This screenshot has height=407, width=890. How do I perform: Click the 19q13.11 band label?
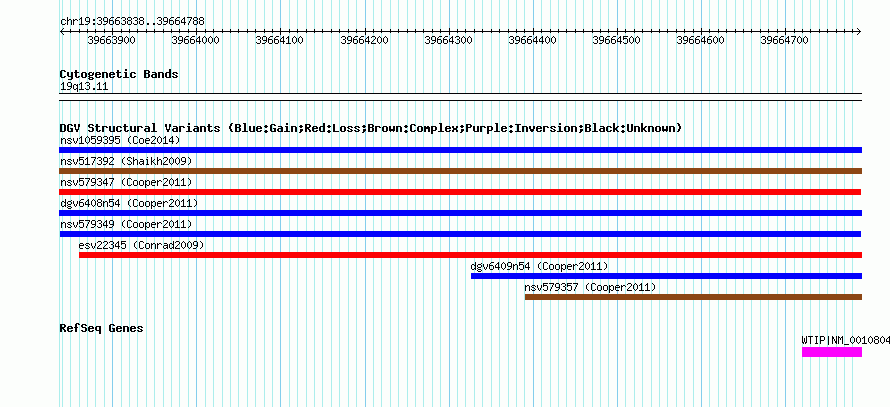84,87
